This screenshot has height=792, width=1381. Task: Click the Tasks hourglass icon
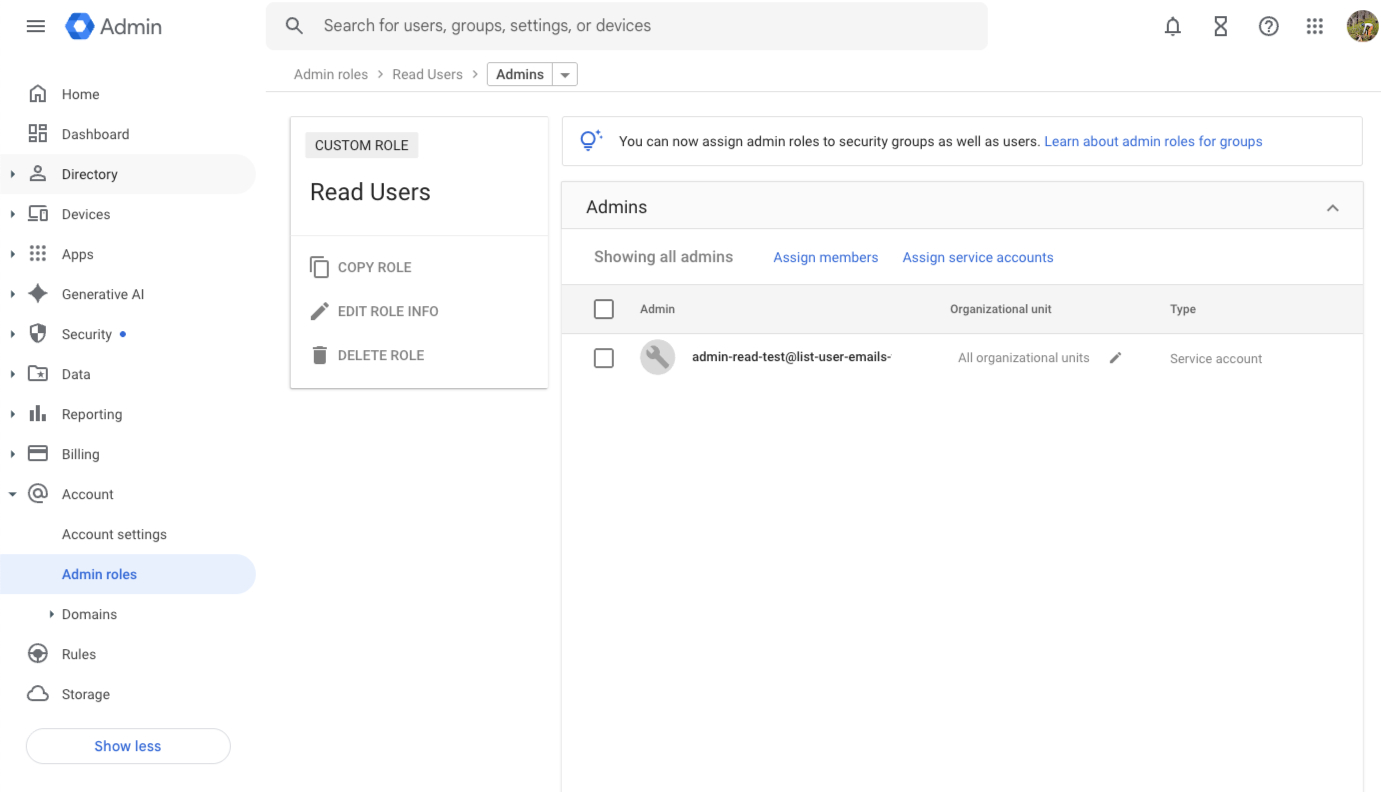click(x=1220, y=26)
